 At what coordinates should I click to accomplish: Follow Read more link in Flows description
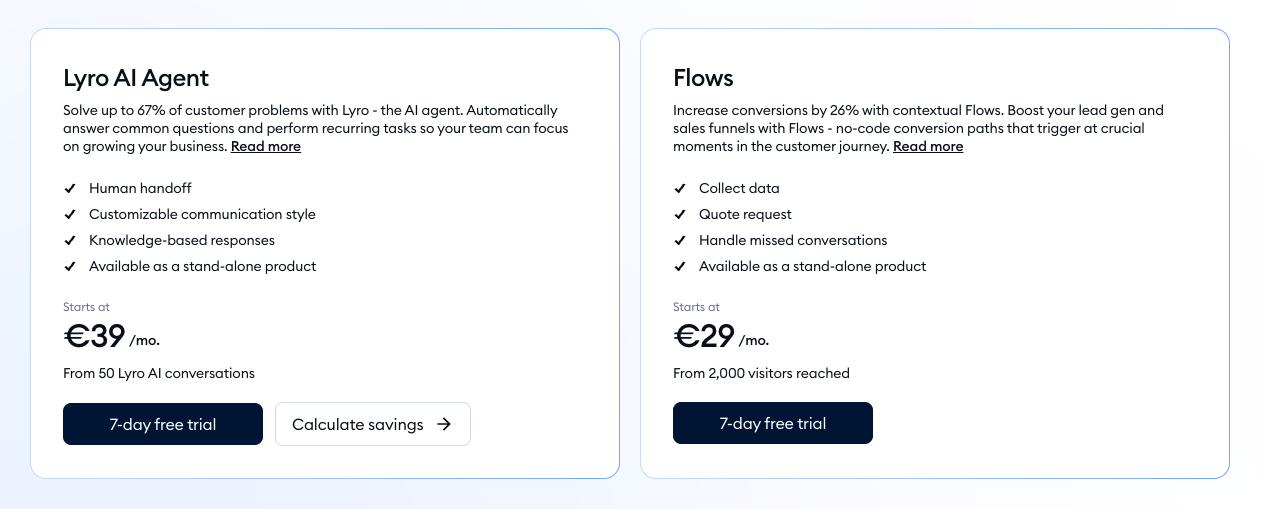click(x=928, y=147)
